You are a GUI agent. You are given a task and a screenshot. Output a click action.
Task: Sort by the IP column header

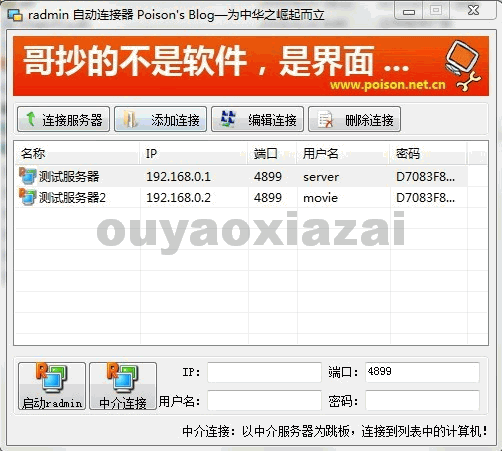[194, 153]
